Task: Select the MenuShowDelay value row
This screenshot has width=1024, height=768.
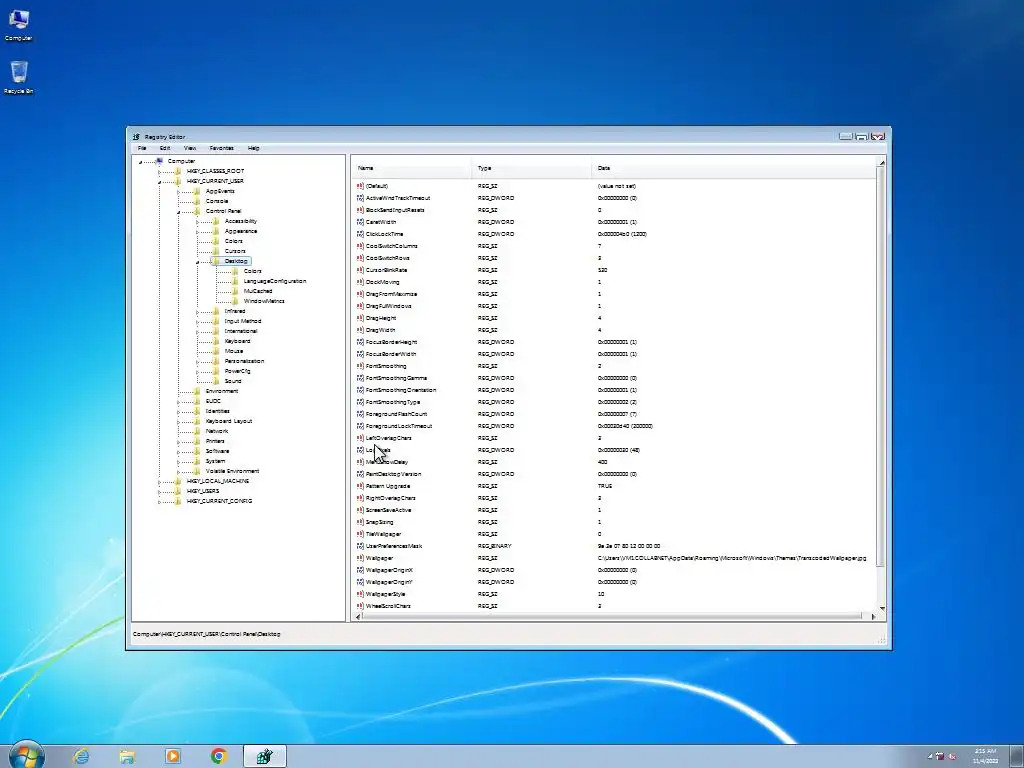Action: point(614,462)
